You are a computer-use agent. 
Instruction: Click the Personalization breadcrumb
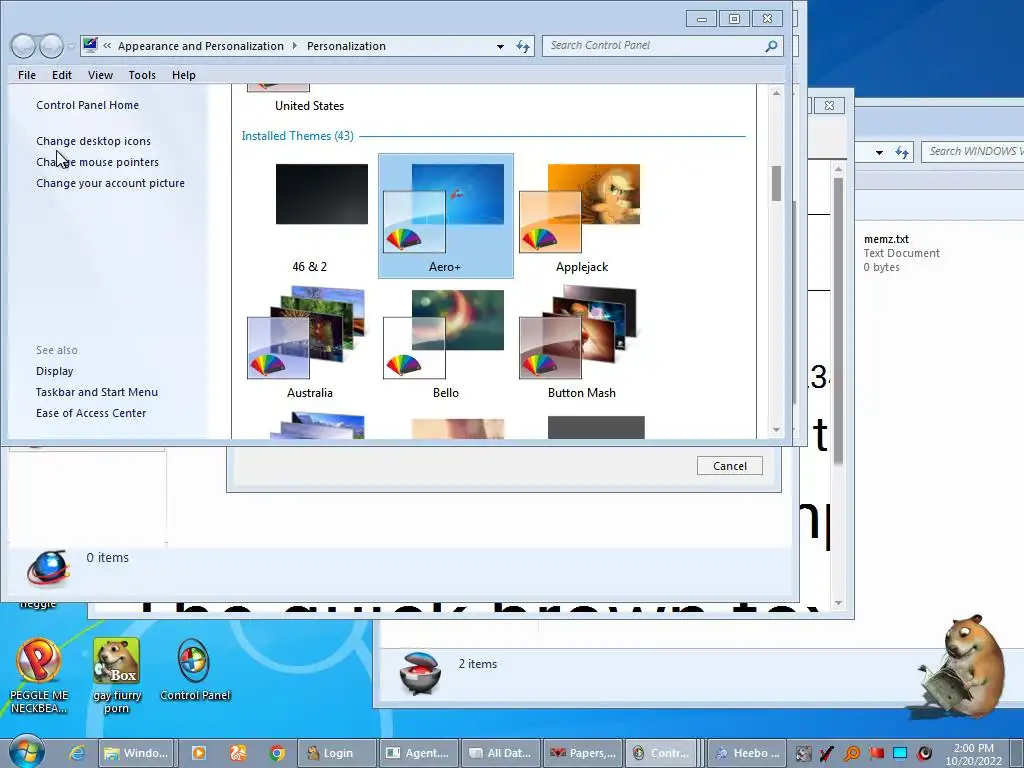(346, 46)
